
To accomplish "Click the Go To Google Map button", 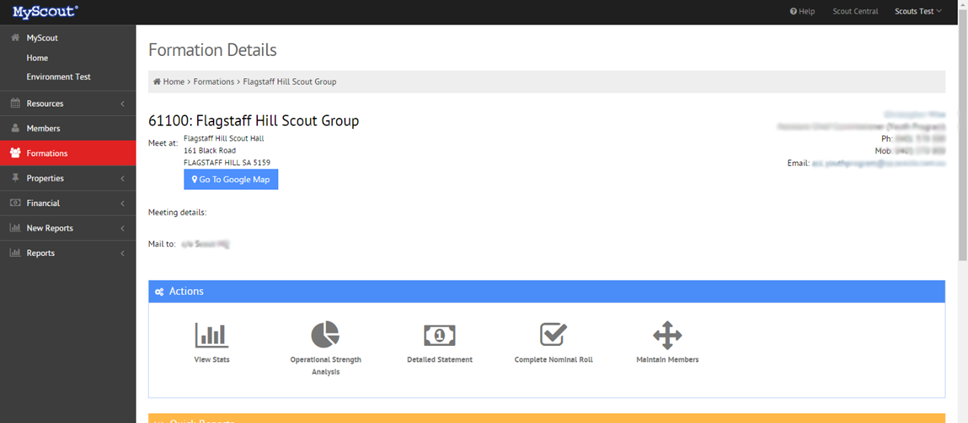I will pos(231,180).
